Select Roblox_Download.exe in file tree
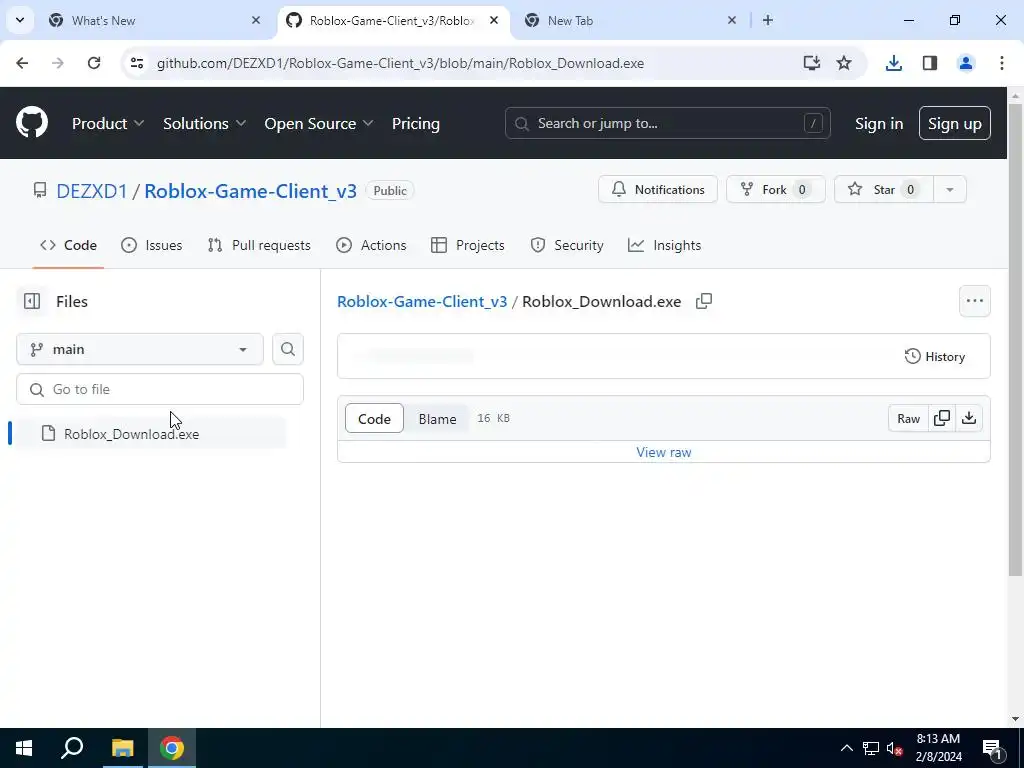This screenshot has height=768, width=1024. point(151,434)
